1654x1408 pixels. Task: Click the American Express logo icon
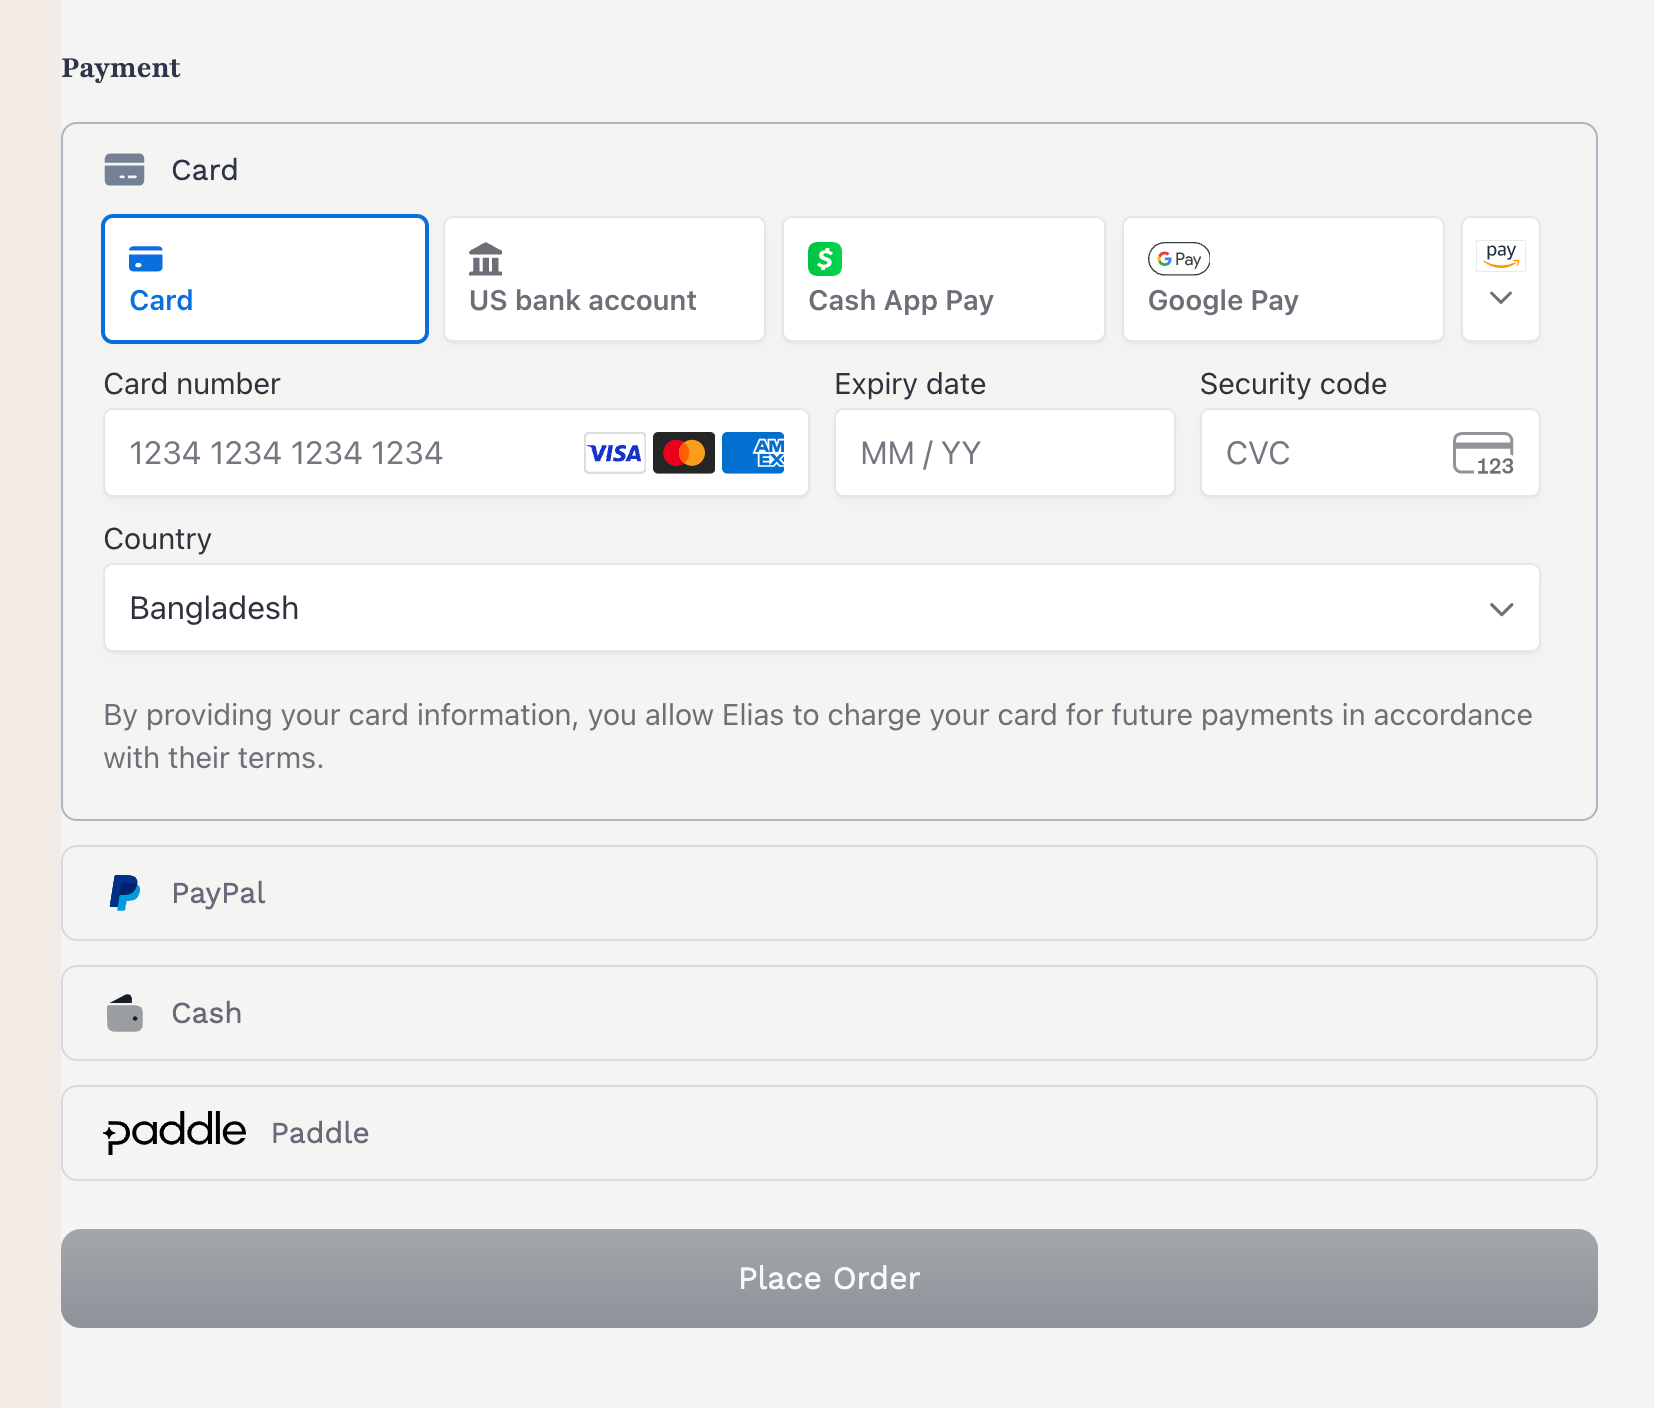pyautogui.click(x=753, y=453)
